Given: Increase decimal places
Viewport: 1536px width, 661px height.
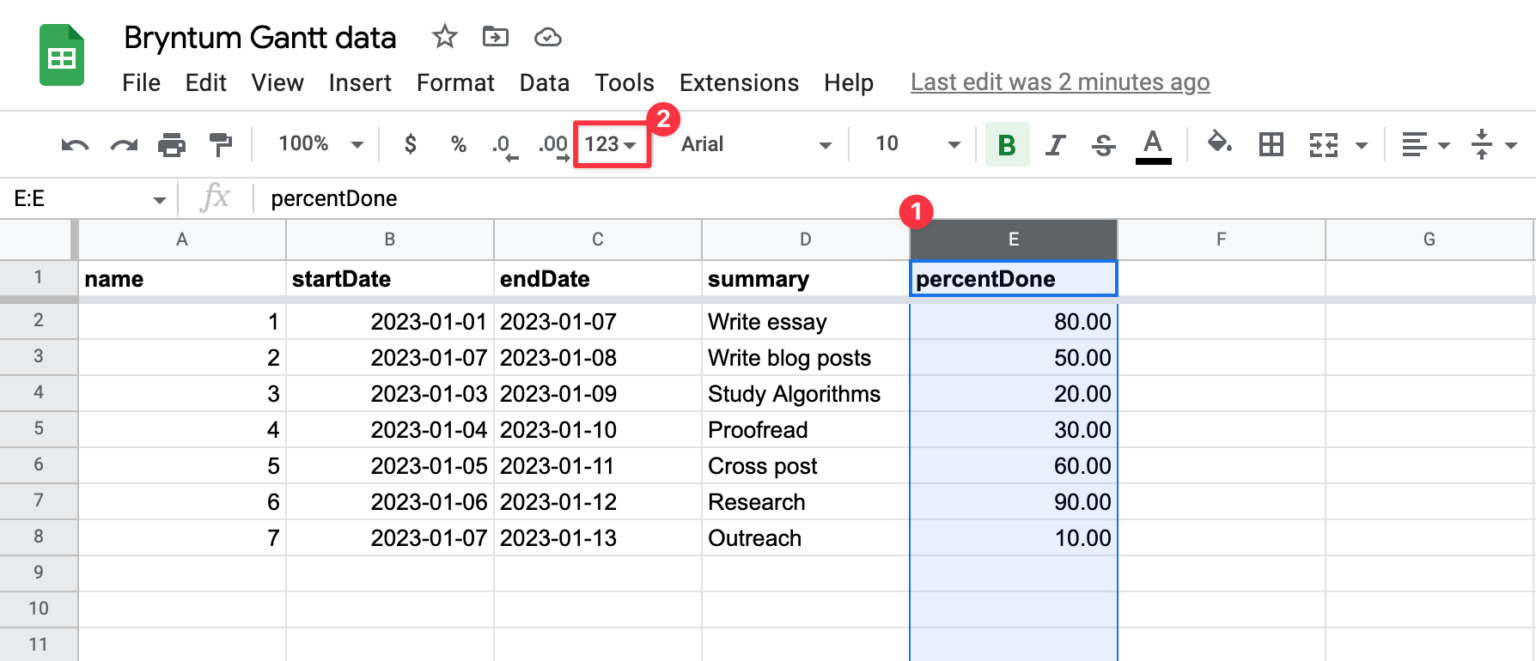Looking at the screenshot, I should pos(551,144).
